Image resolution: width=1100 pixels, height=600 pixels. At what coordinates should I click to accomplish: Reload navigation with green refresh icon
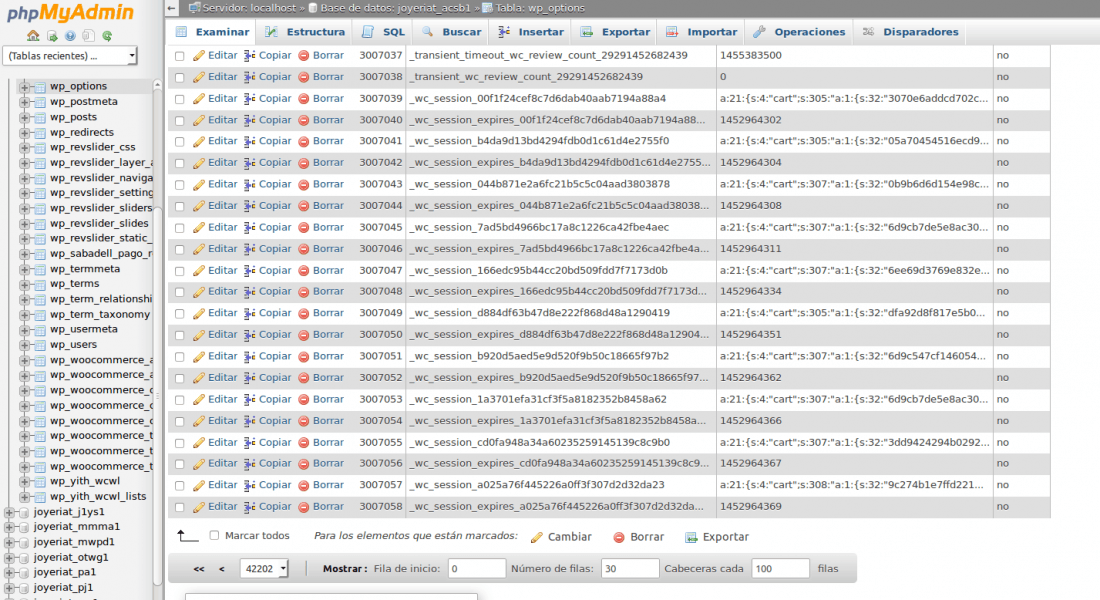[x=107, y=36]
